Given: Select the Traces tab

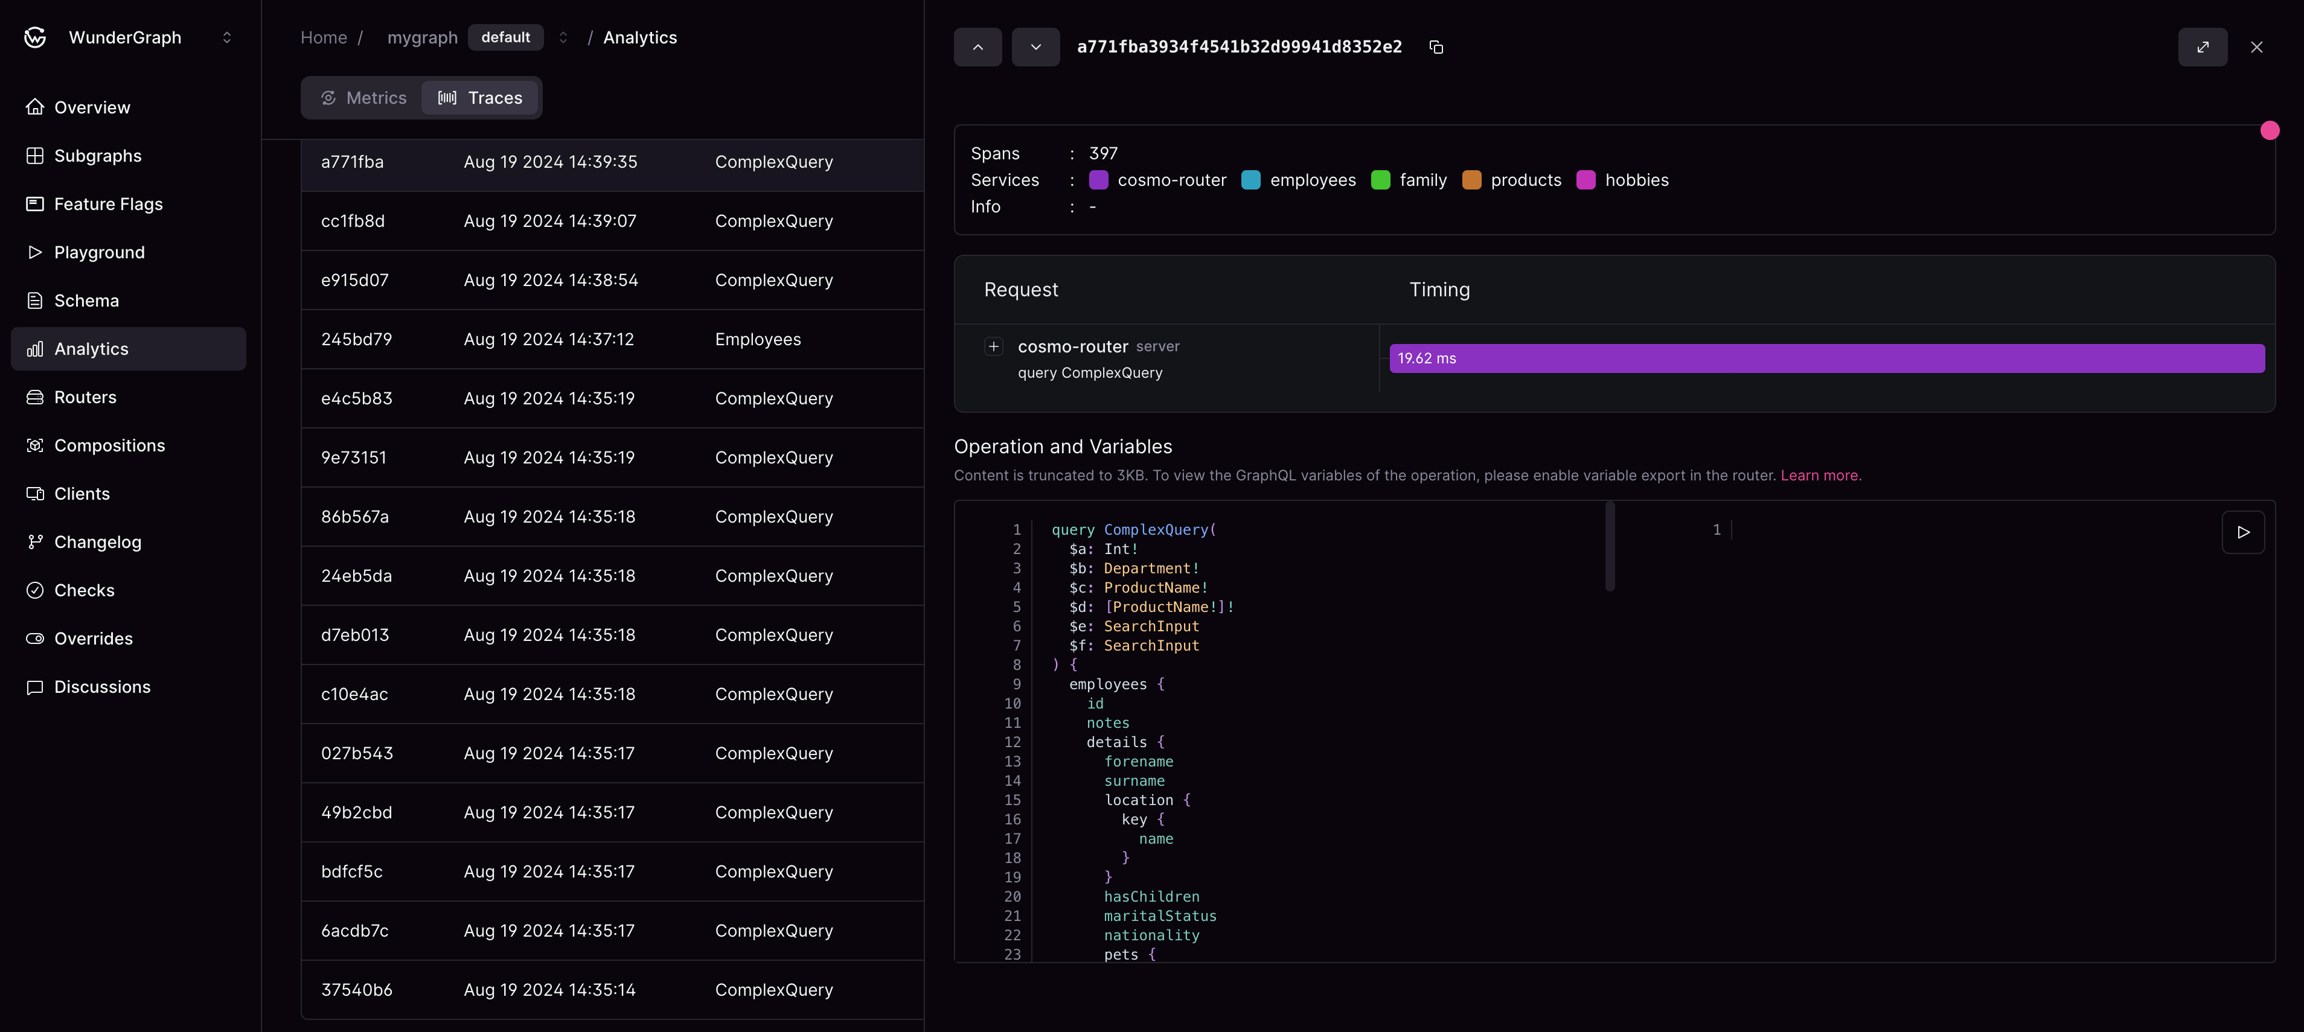Looking at the screenshot, I should coord(481,98).
